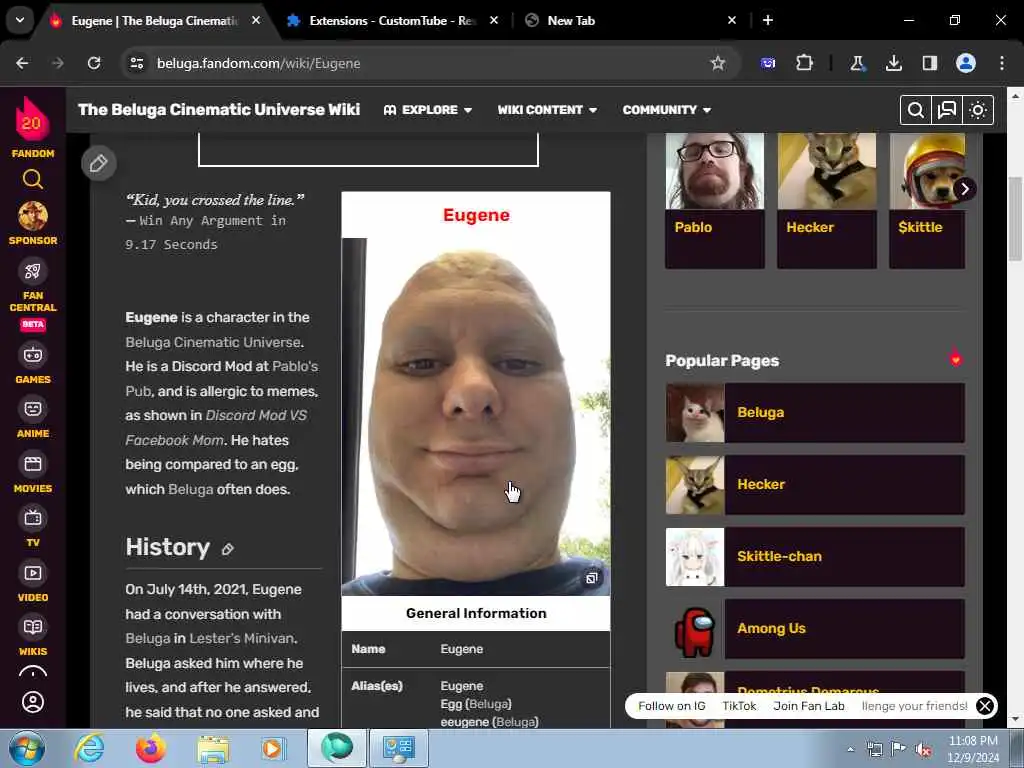The image size is (1024, 768).
Task: Open Beluga in Popular Pages
Action: [815, 413]
